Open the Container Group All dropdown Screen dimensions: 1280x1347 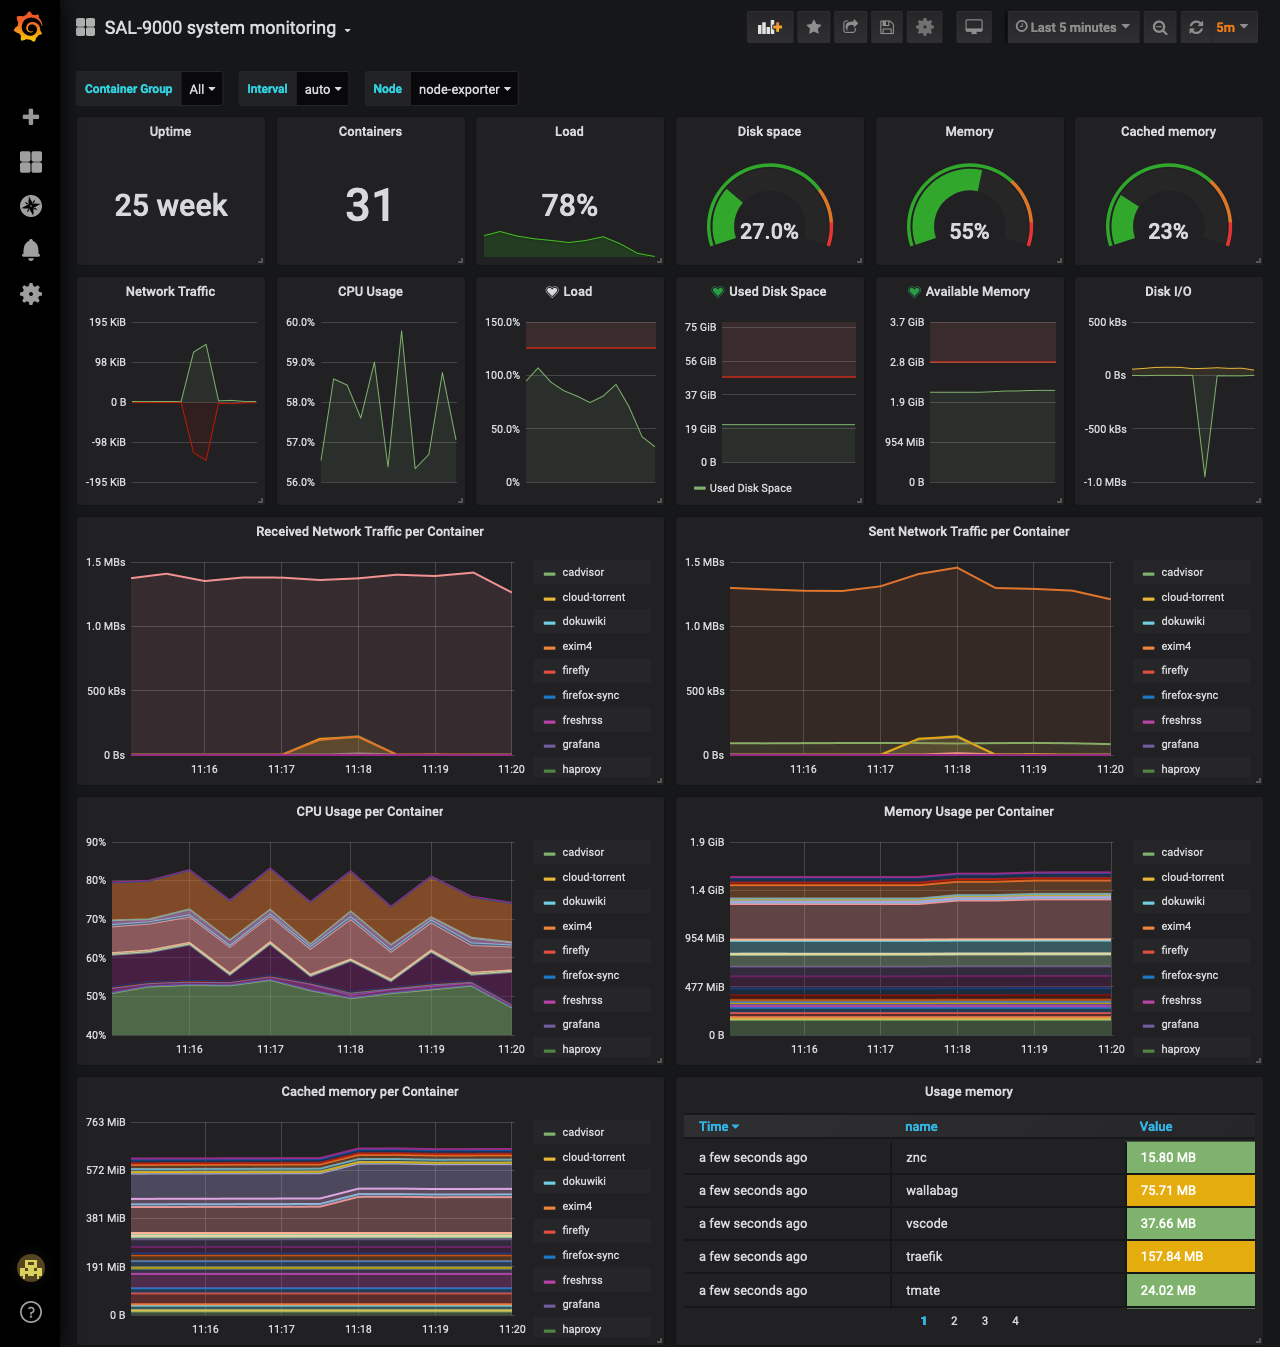pos(202,89)
